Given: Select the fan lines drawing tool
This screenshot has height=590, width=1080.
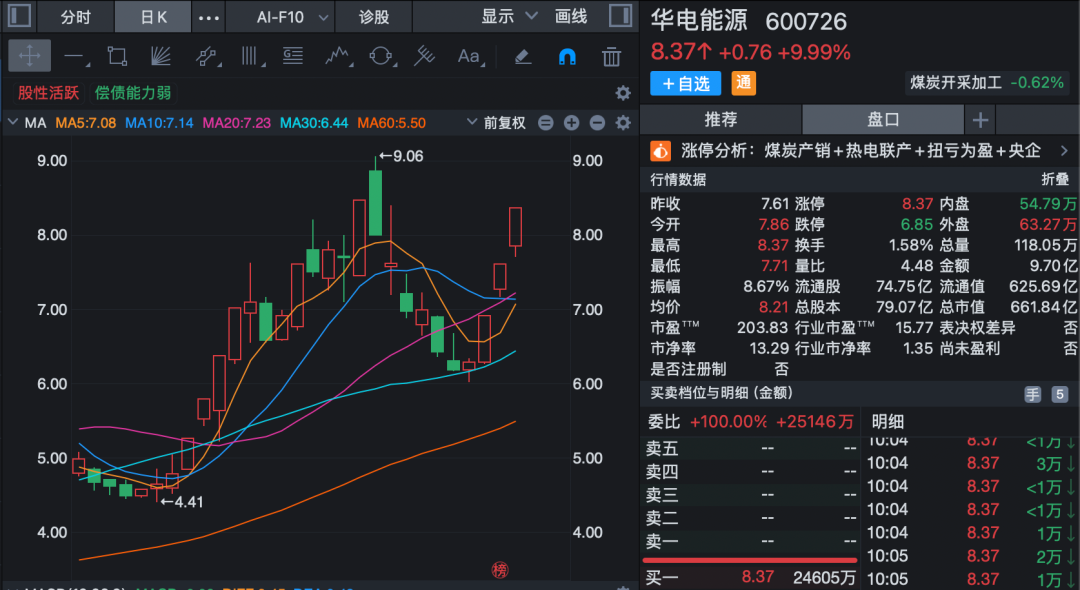Looking at the screenshot, I should click(x=160, y=56).
